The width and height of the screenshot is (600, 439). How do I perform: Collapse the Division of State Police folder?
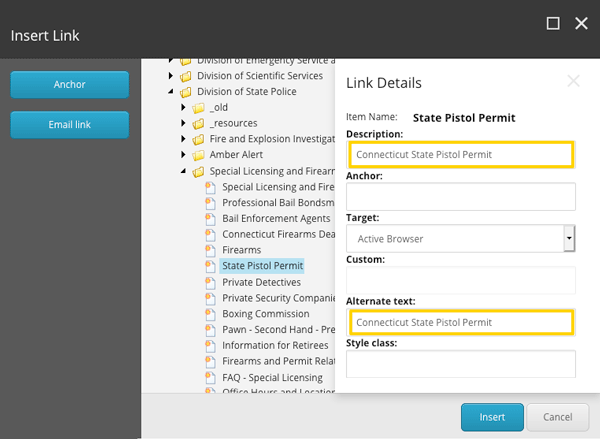171,92
